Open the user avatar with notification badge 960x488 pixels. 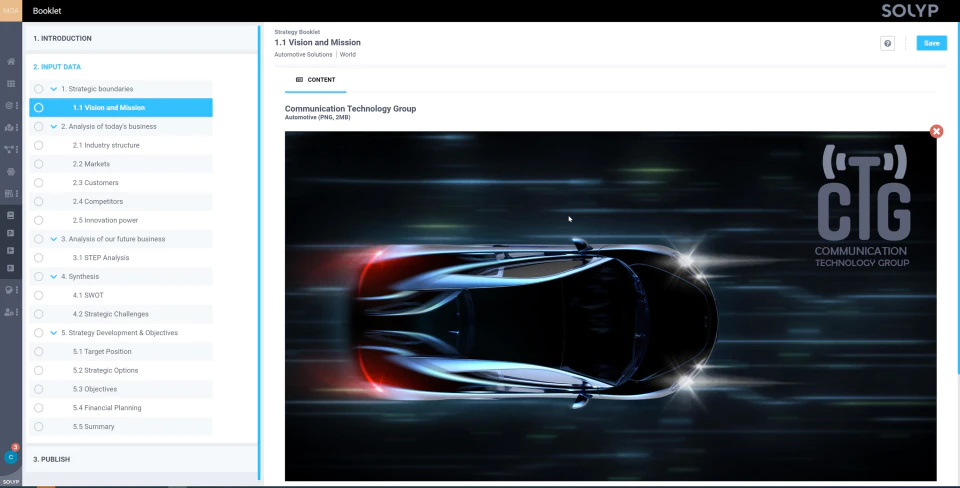(x=11, y=456)
